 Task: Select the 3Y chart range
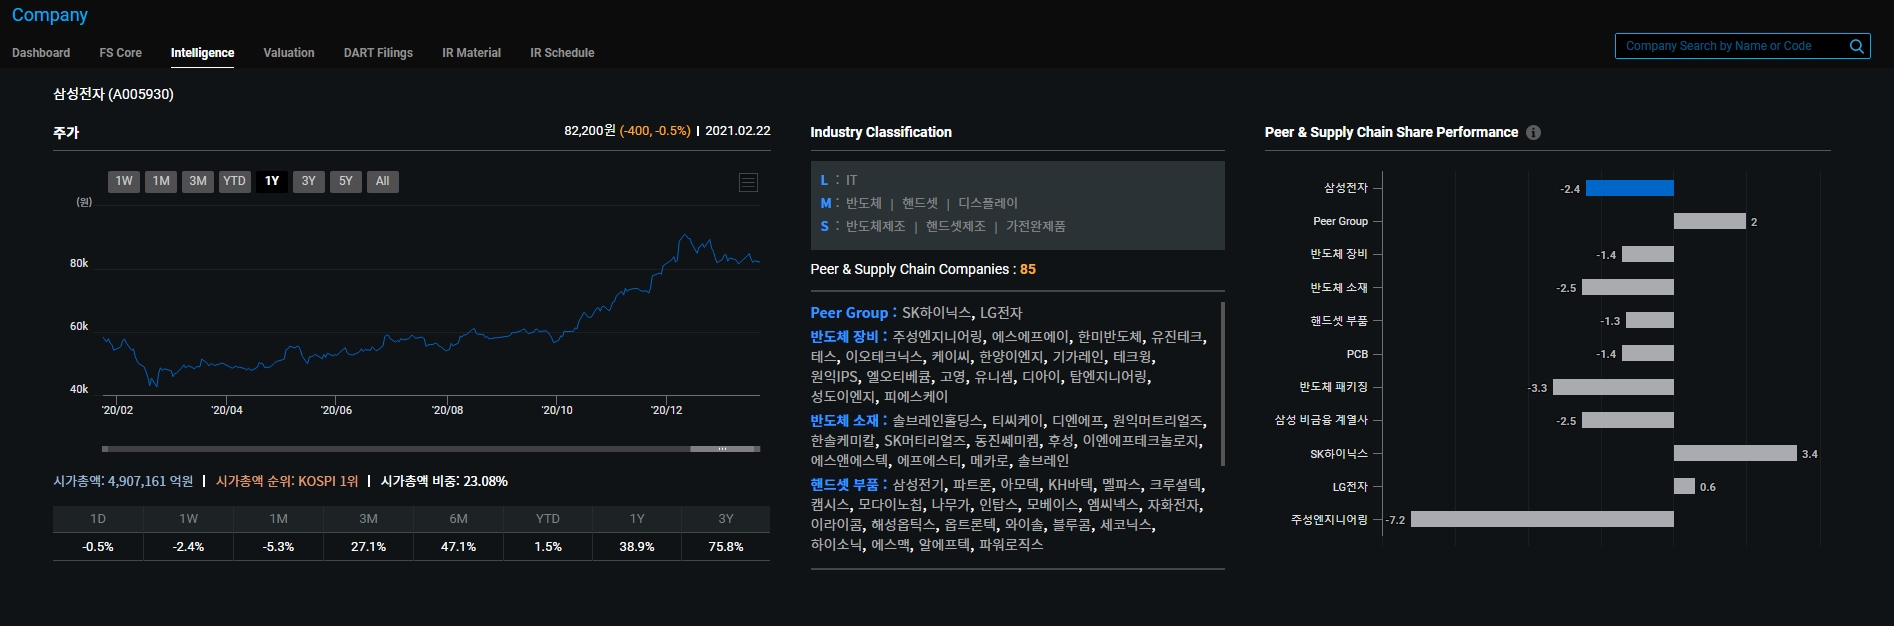point(309,181)
